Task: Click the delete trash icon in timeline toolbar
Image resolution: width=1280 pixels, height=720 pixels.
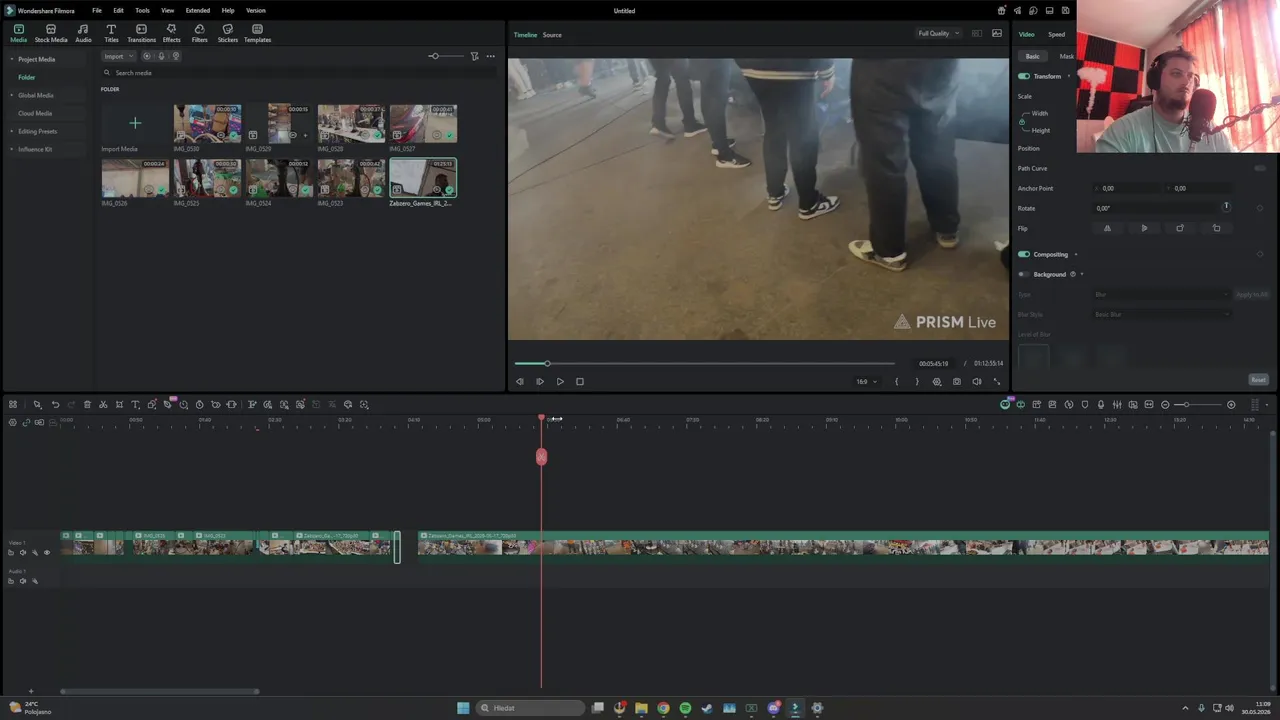Action: click(87, 405)
